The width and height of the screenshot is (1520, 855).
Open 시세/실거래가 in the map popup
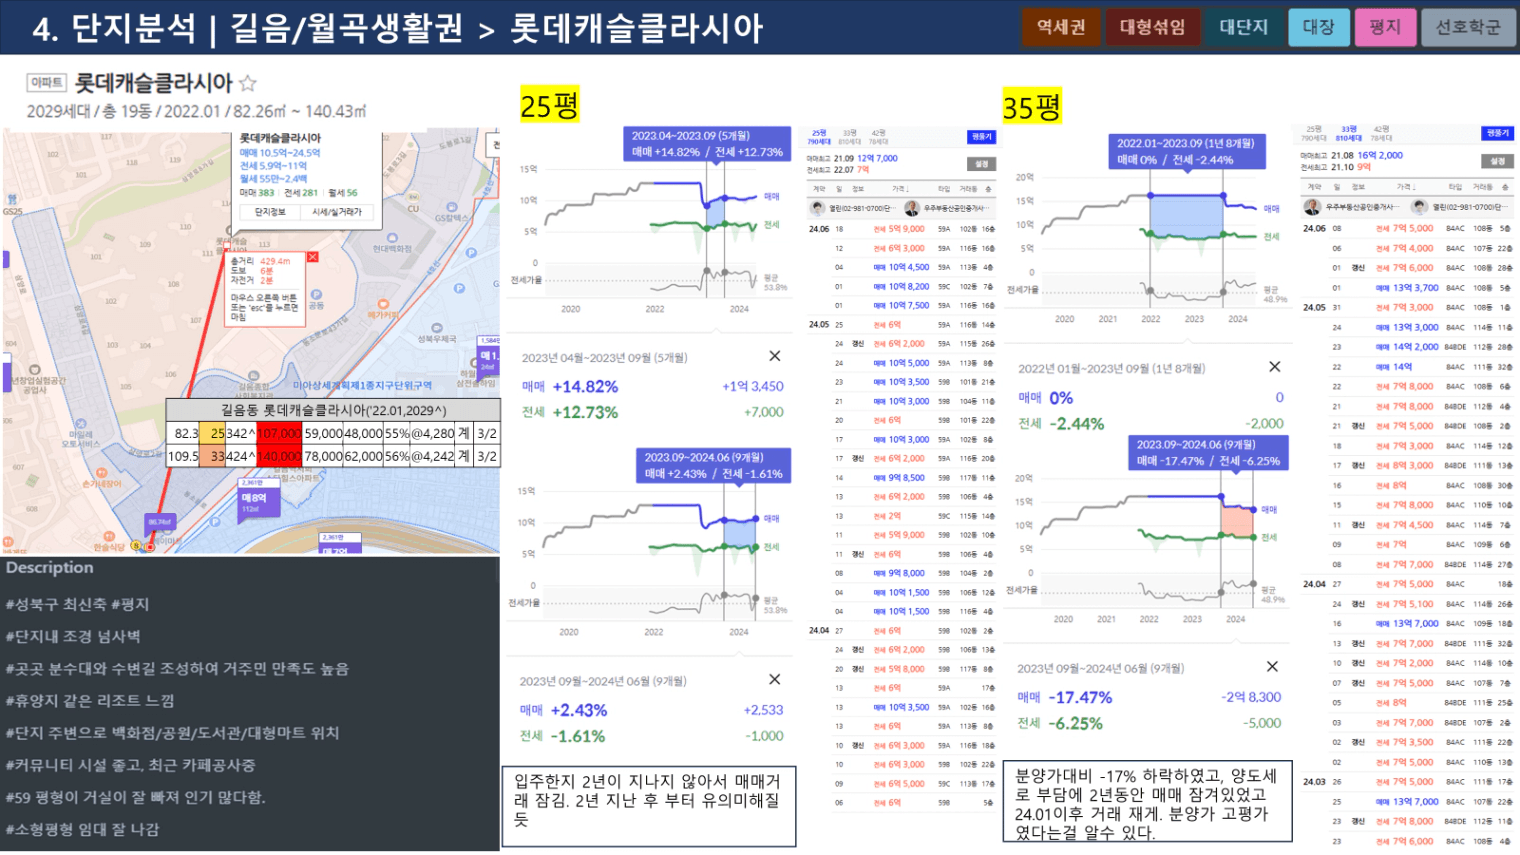[337, 212]
